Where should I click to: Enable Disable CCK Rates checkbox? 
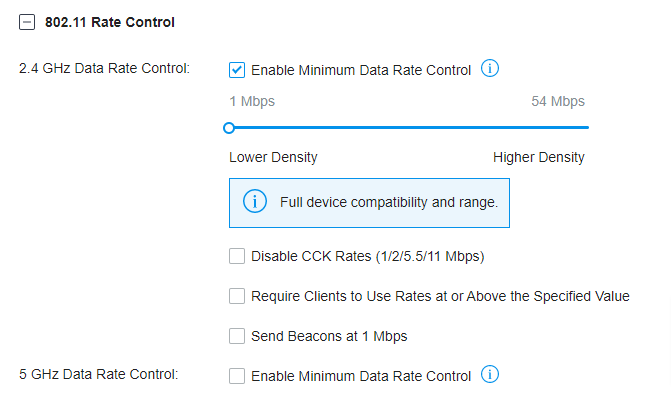237,256
